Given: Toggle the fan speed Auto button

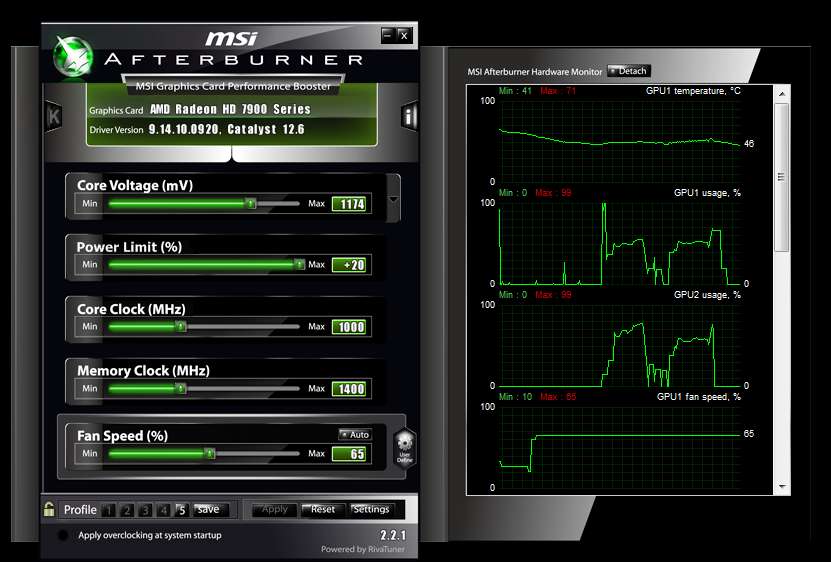Looking at the screenshot, I should click(x=355, y=435).
